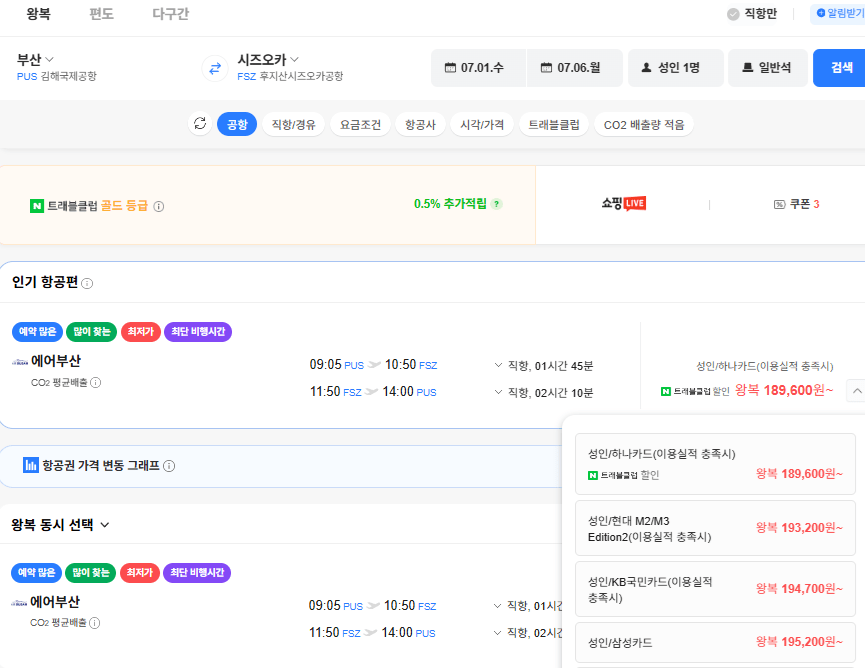Open the 부산 departure city dropdown
The height and width of the screenshot is (668, 865).
pyautogui.click(x=35, y=59)
